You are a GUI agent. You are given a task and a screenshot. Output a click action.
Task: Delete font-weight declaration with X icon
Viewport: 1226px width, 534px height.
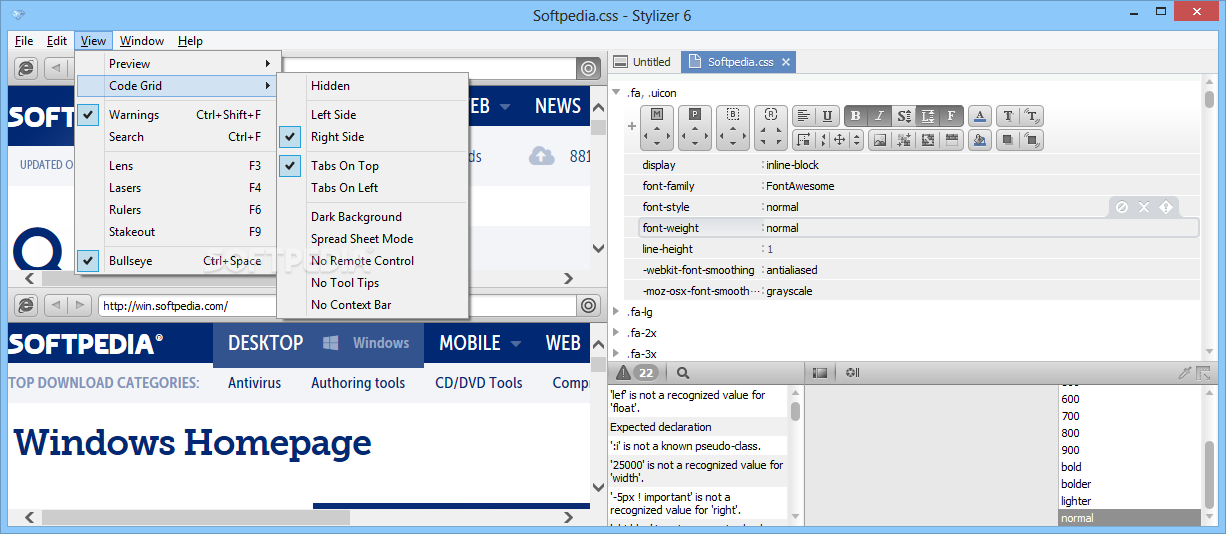click(1144, 207)
